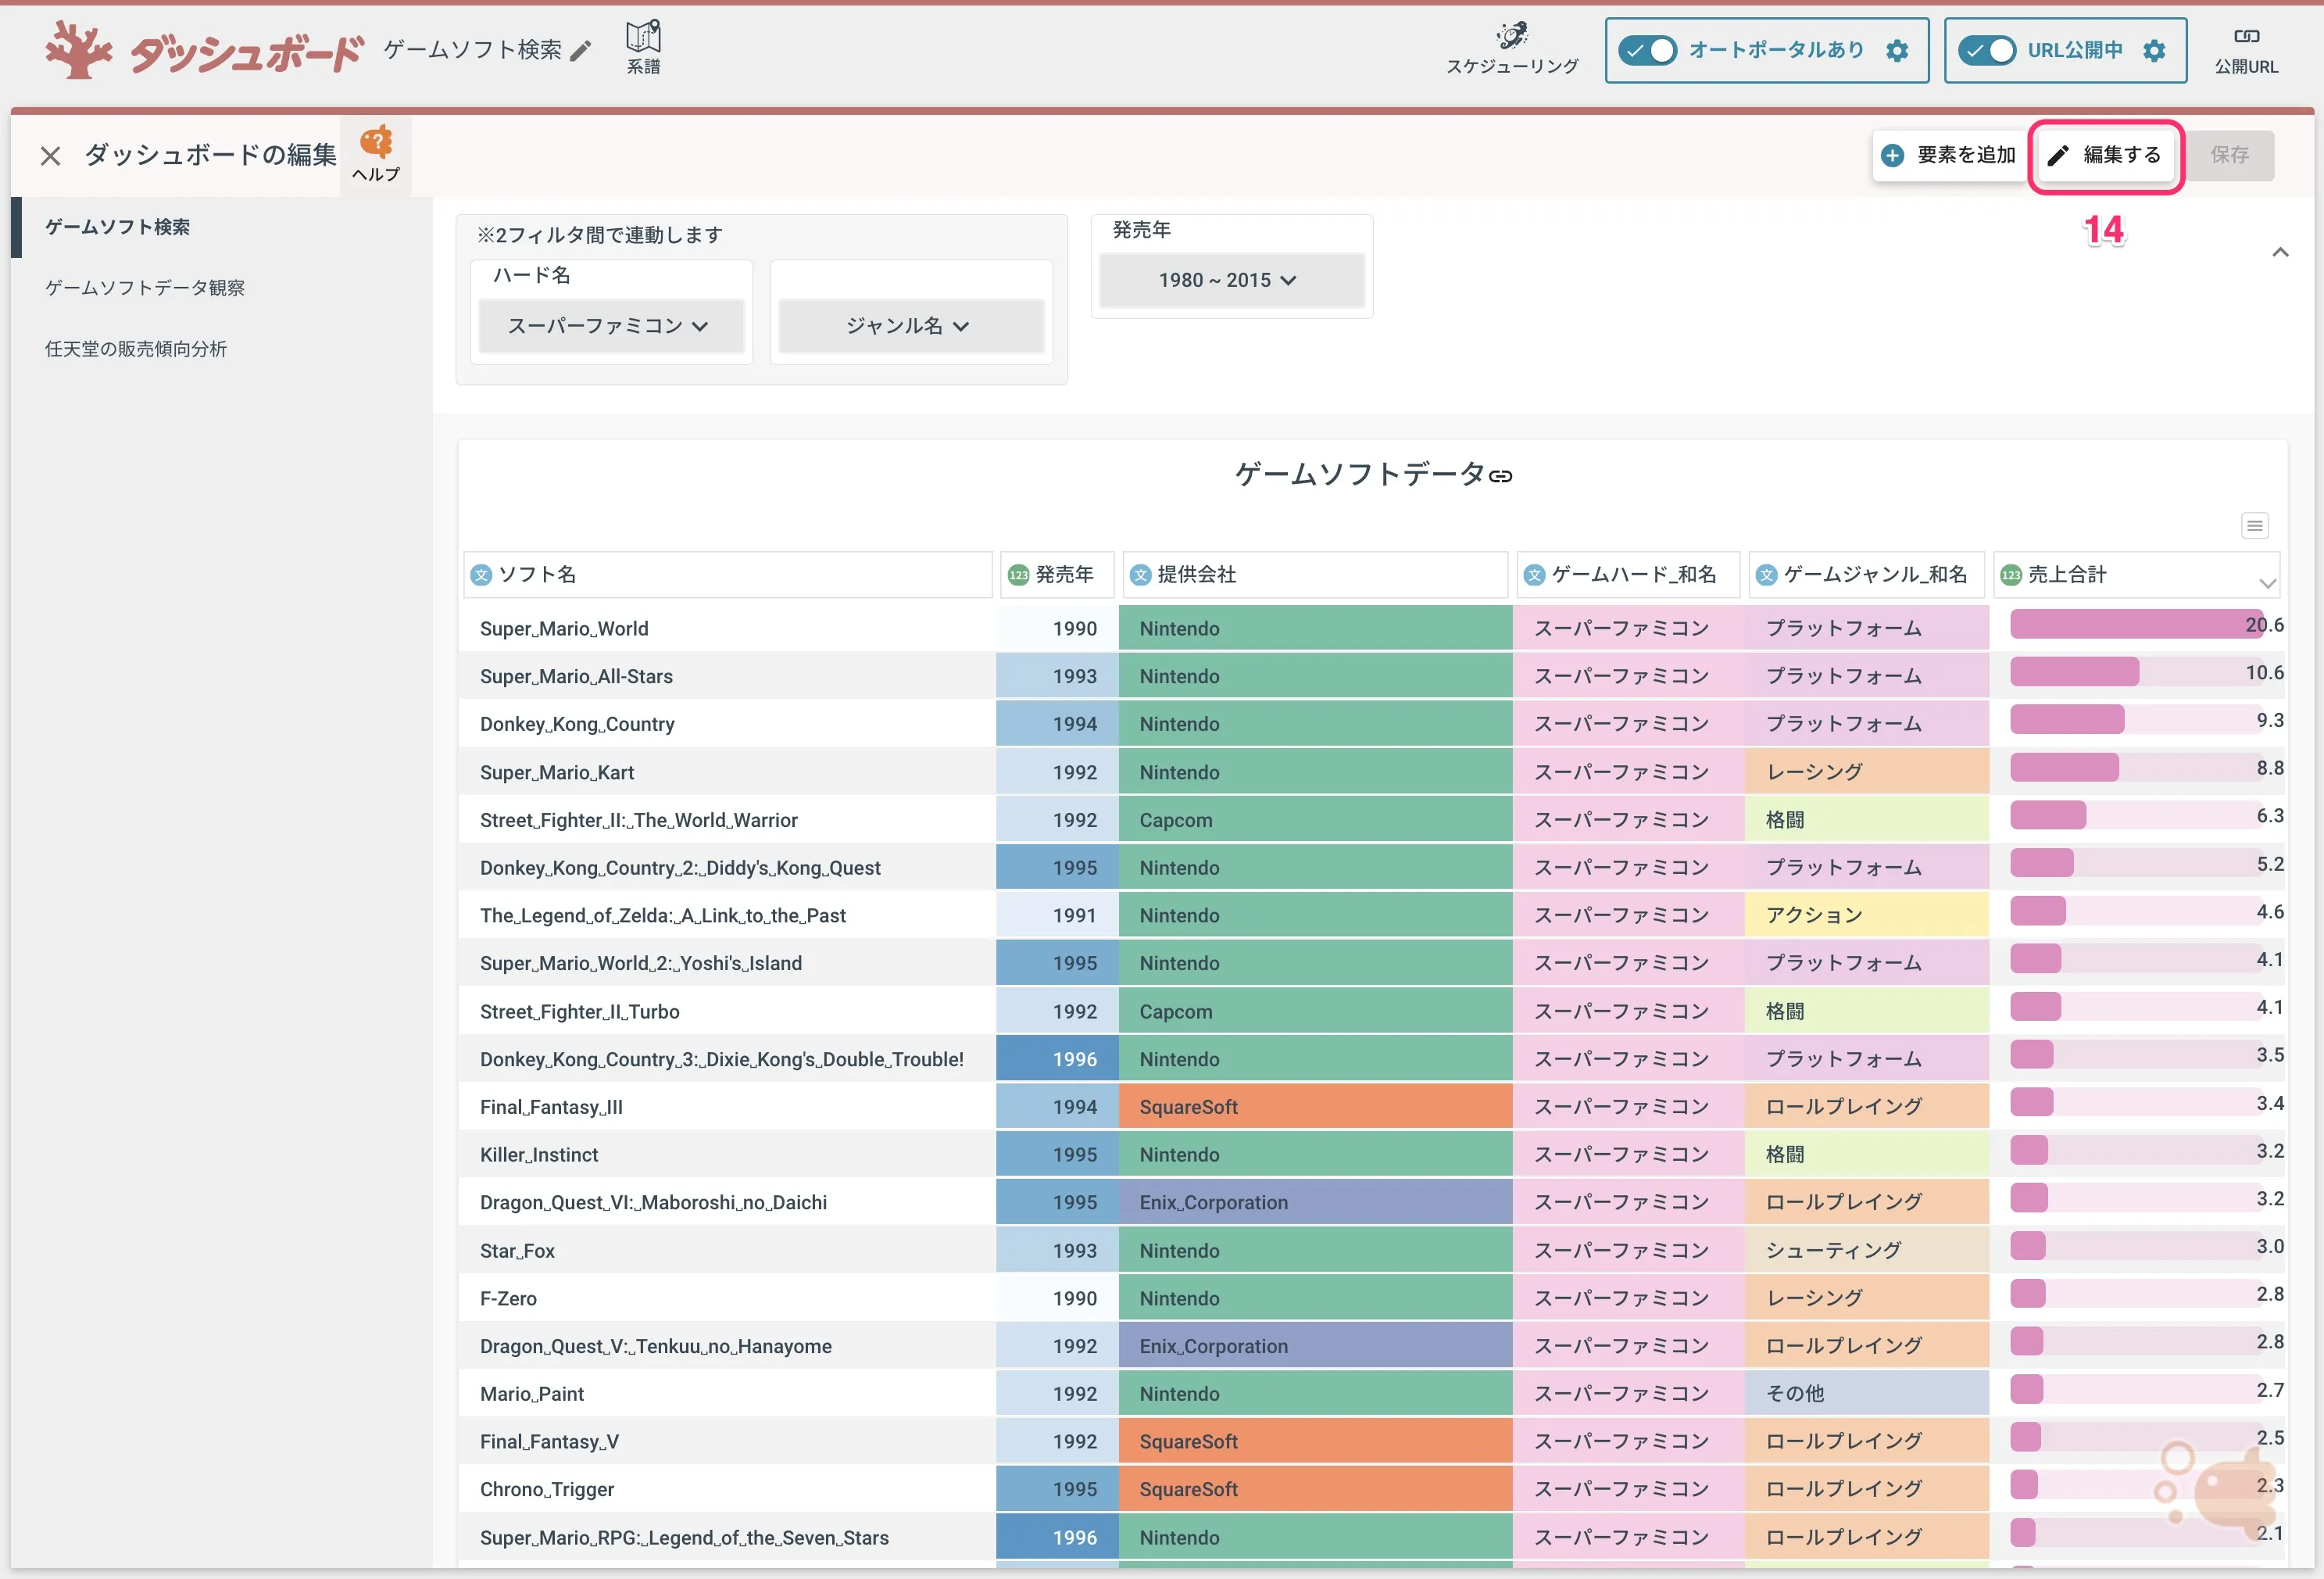Screen dimensions: 2324x1579
Task: Open auto-portal settings gear
Action: [x=1897, y=51]
